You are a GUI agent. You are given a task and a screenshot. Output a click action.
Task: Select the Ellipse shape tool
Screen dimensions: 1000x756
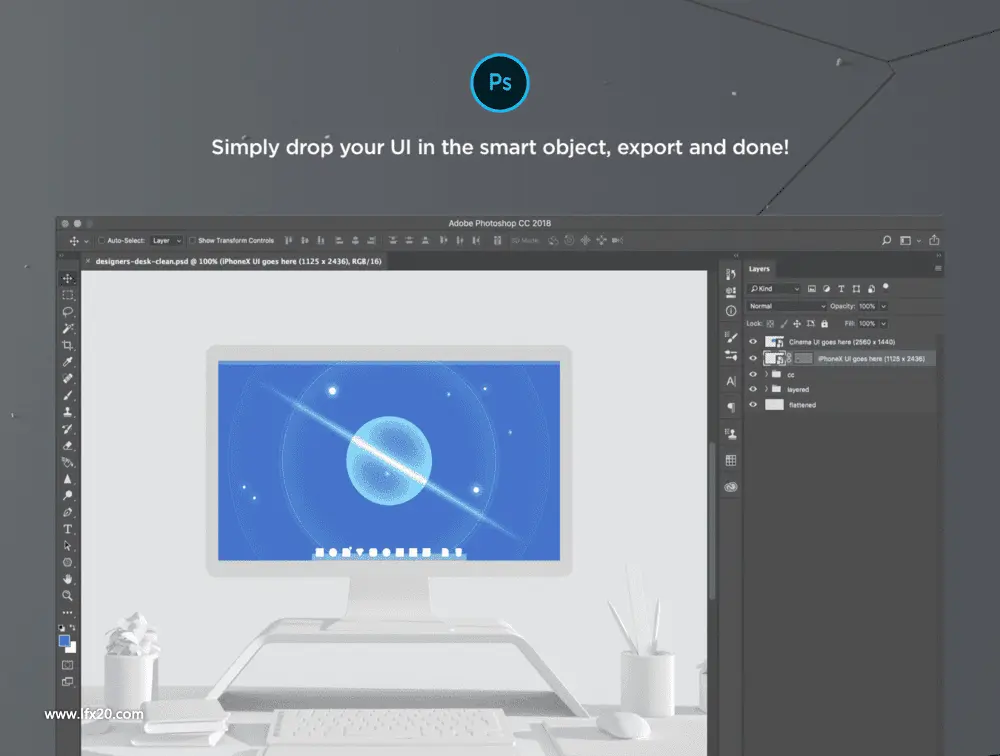point(67,562)
